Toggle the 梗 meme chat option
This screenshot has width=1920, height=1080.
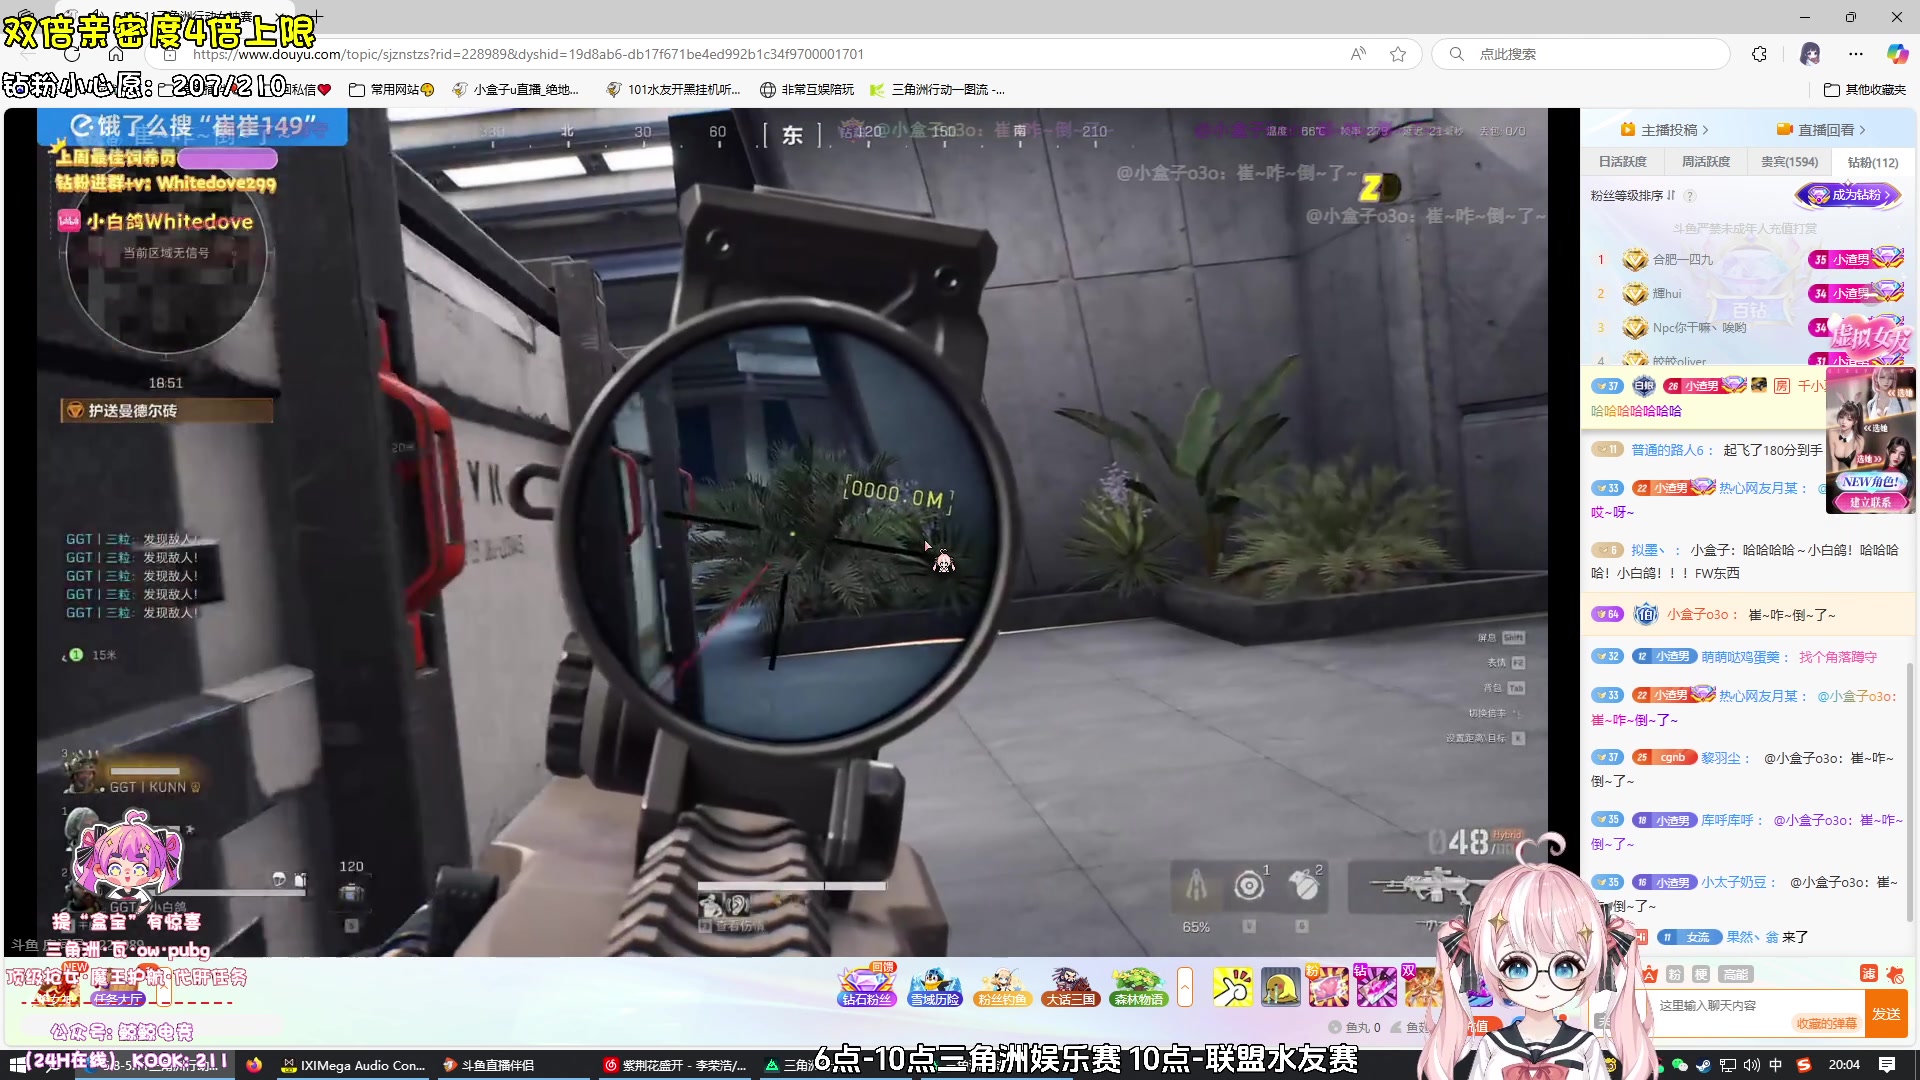click(x=1701, y=974)
